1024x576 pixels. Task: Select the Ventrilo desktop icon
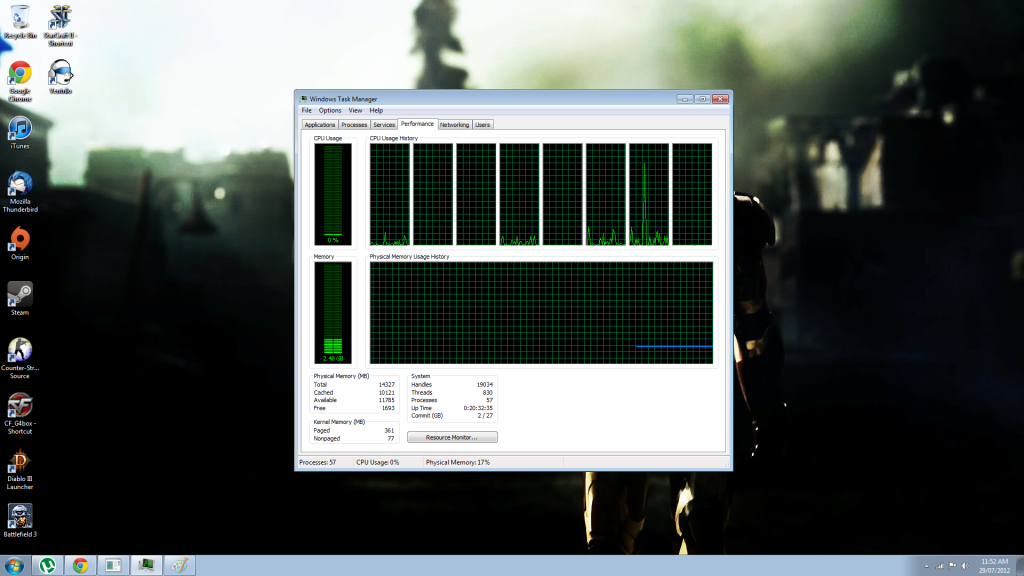click(x=61, y=73)
